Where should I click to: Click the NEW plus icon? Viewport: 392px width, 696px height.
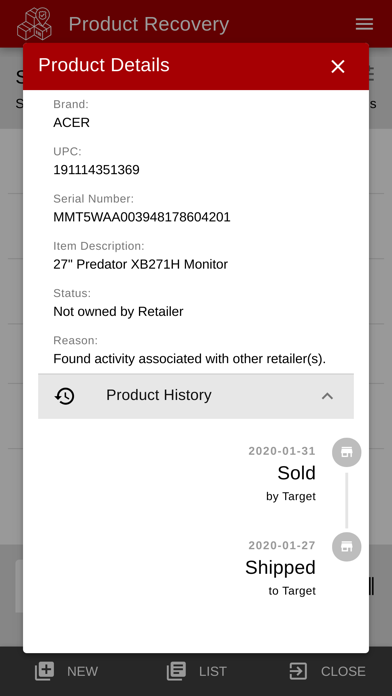tap(44, 671)
